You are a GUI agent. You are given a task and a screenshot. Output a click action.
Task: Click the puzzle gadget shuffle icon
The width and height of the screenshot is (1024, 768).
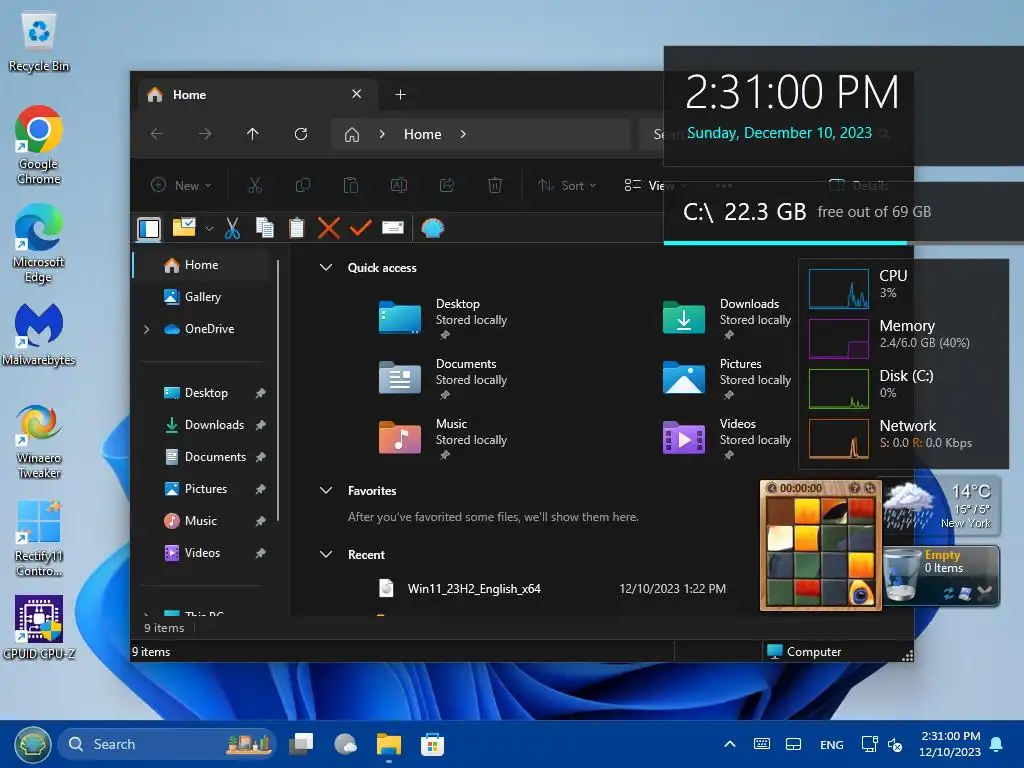[x=869, y=488]
